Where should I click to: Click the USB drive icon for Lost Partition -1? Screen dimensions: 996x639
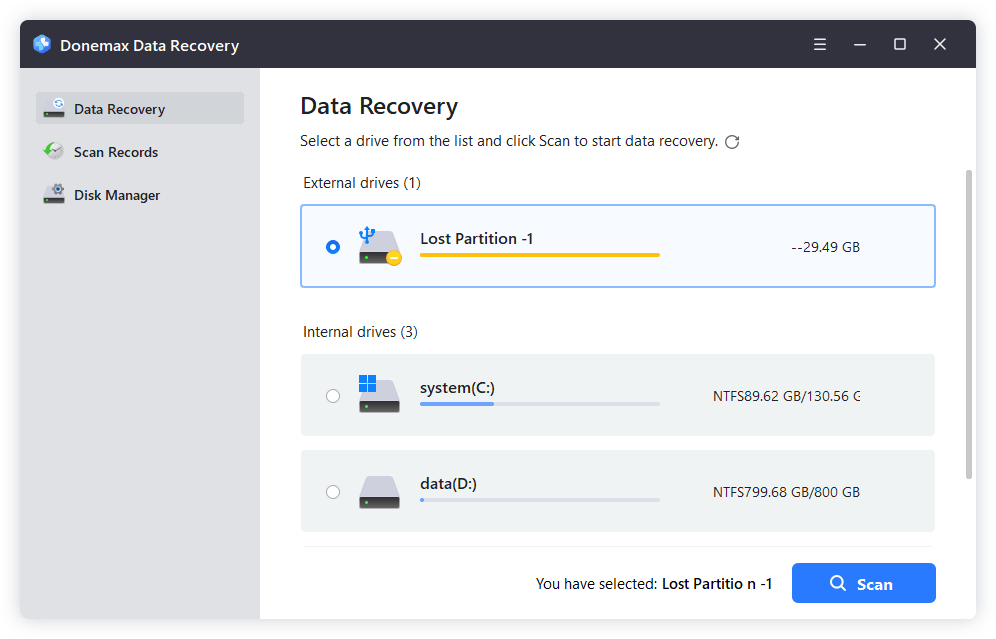(x=379, y=246)
